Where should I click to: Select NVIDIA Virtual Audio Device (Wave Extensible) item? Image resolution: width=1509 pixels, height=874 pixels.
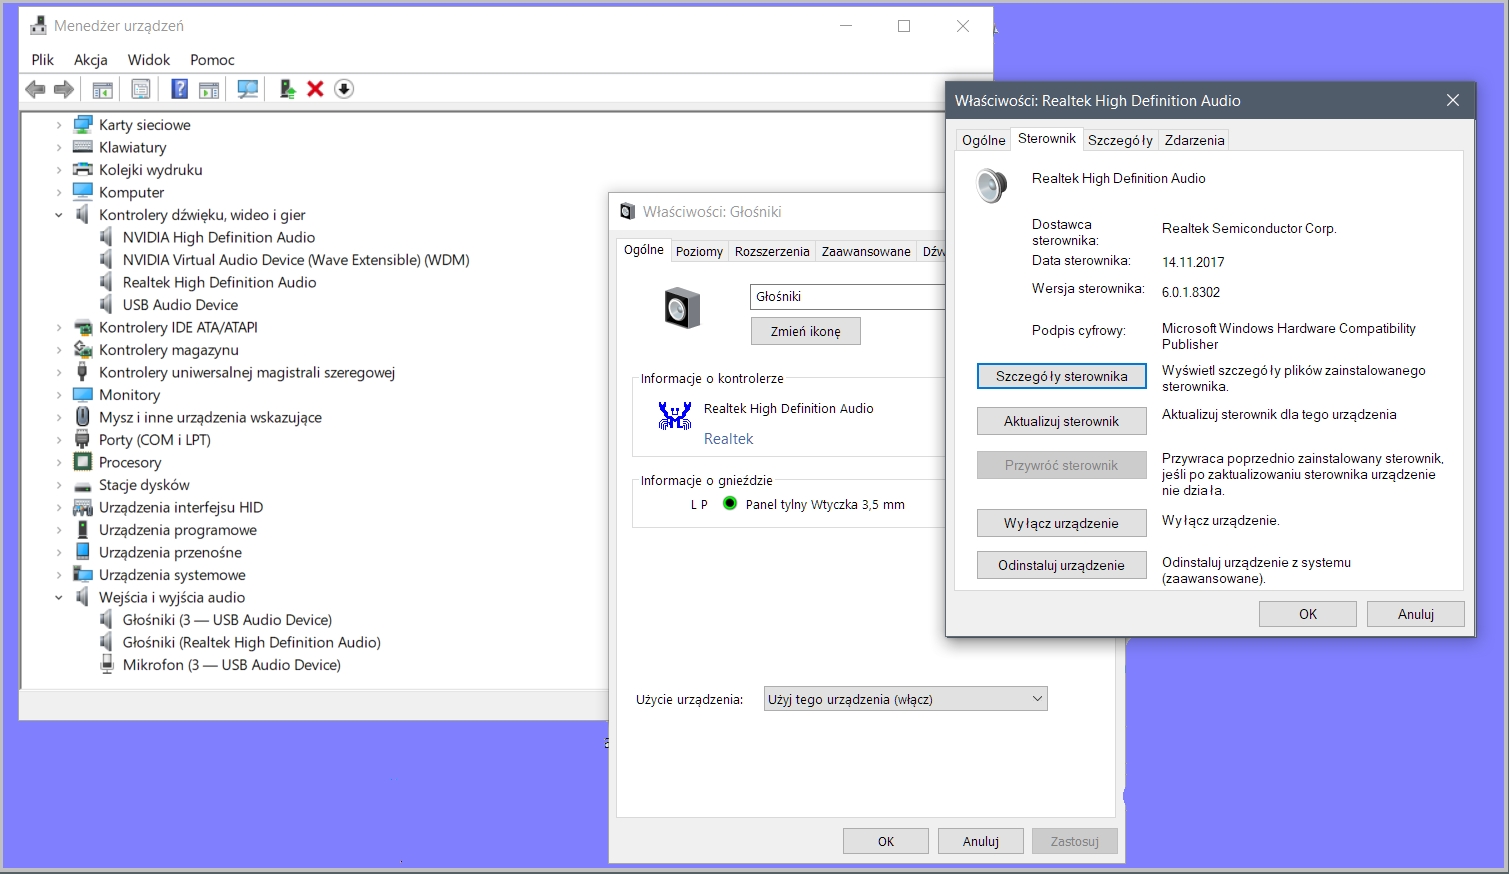click(296, 260)
